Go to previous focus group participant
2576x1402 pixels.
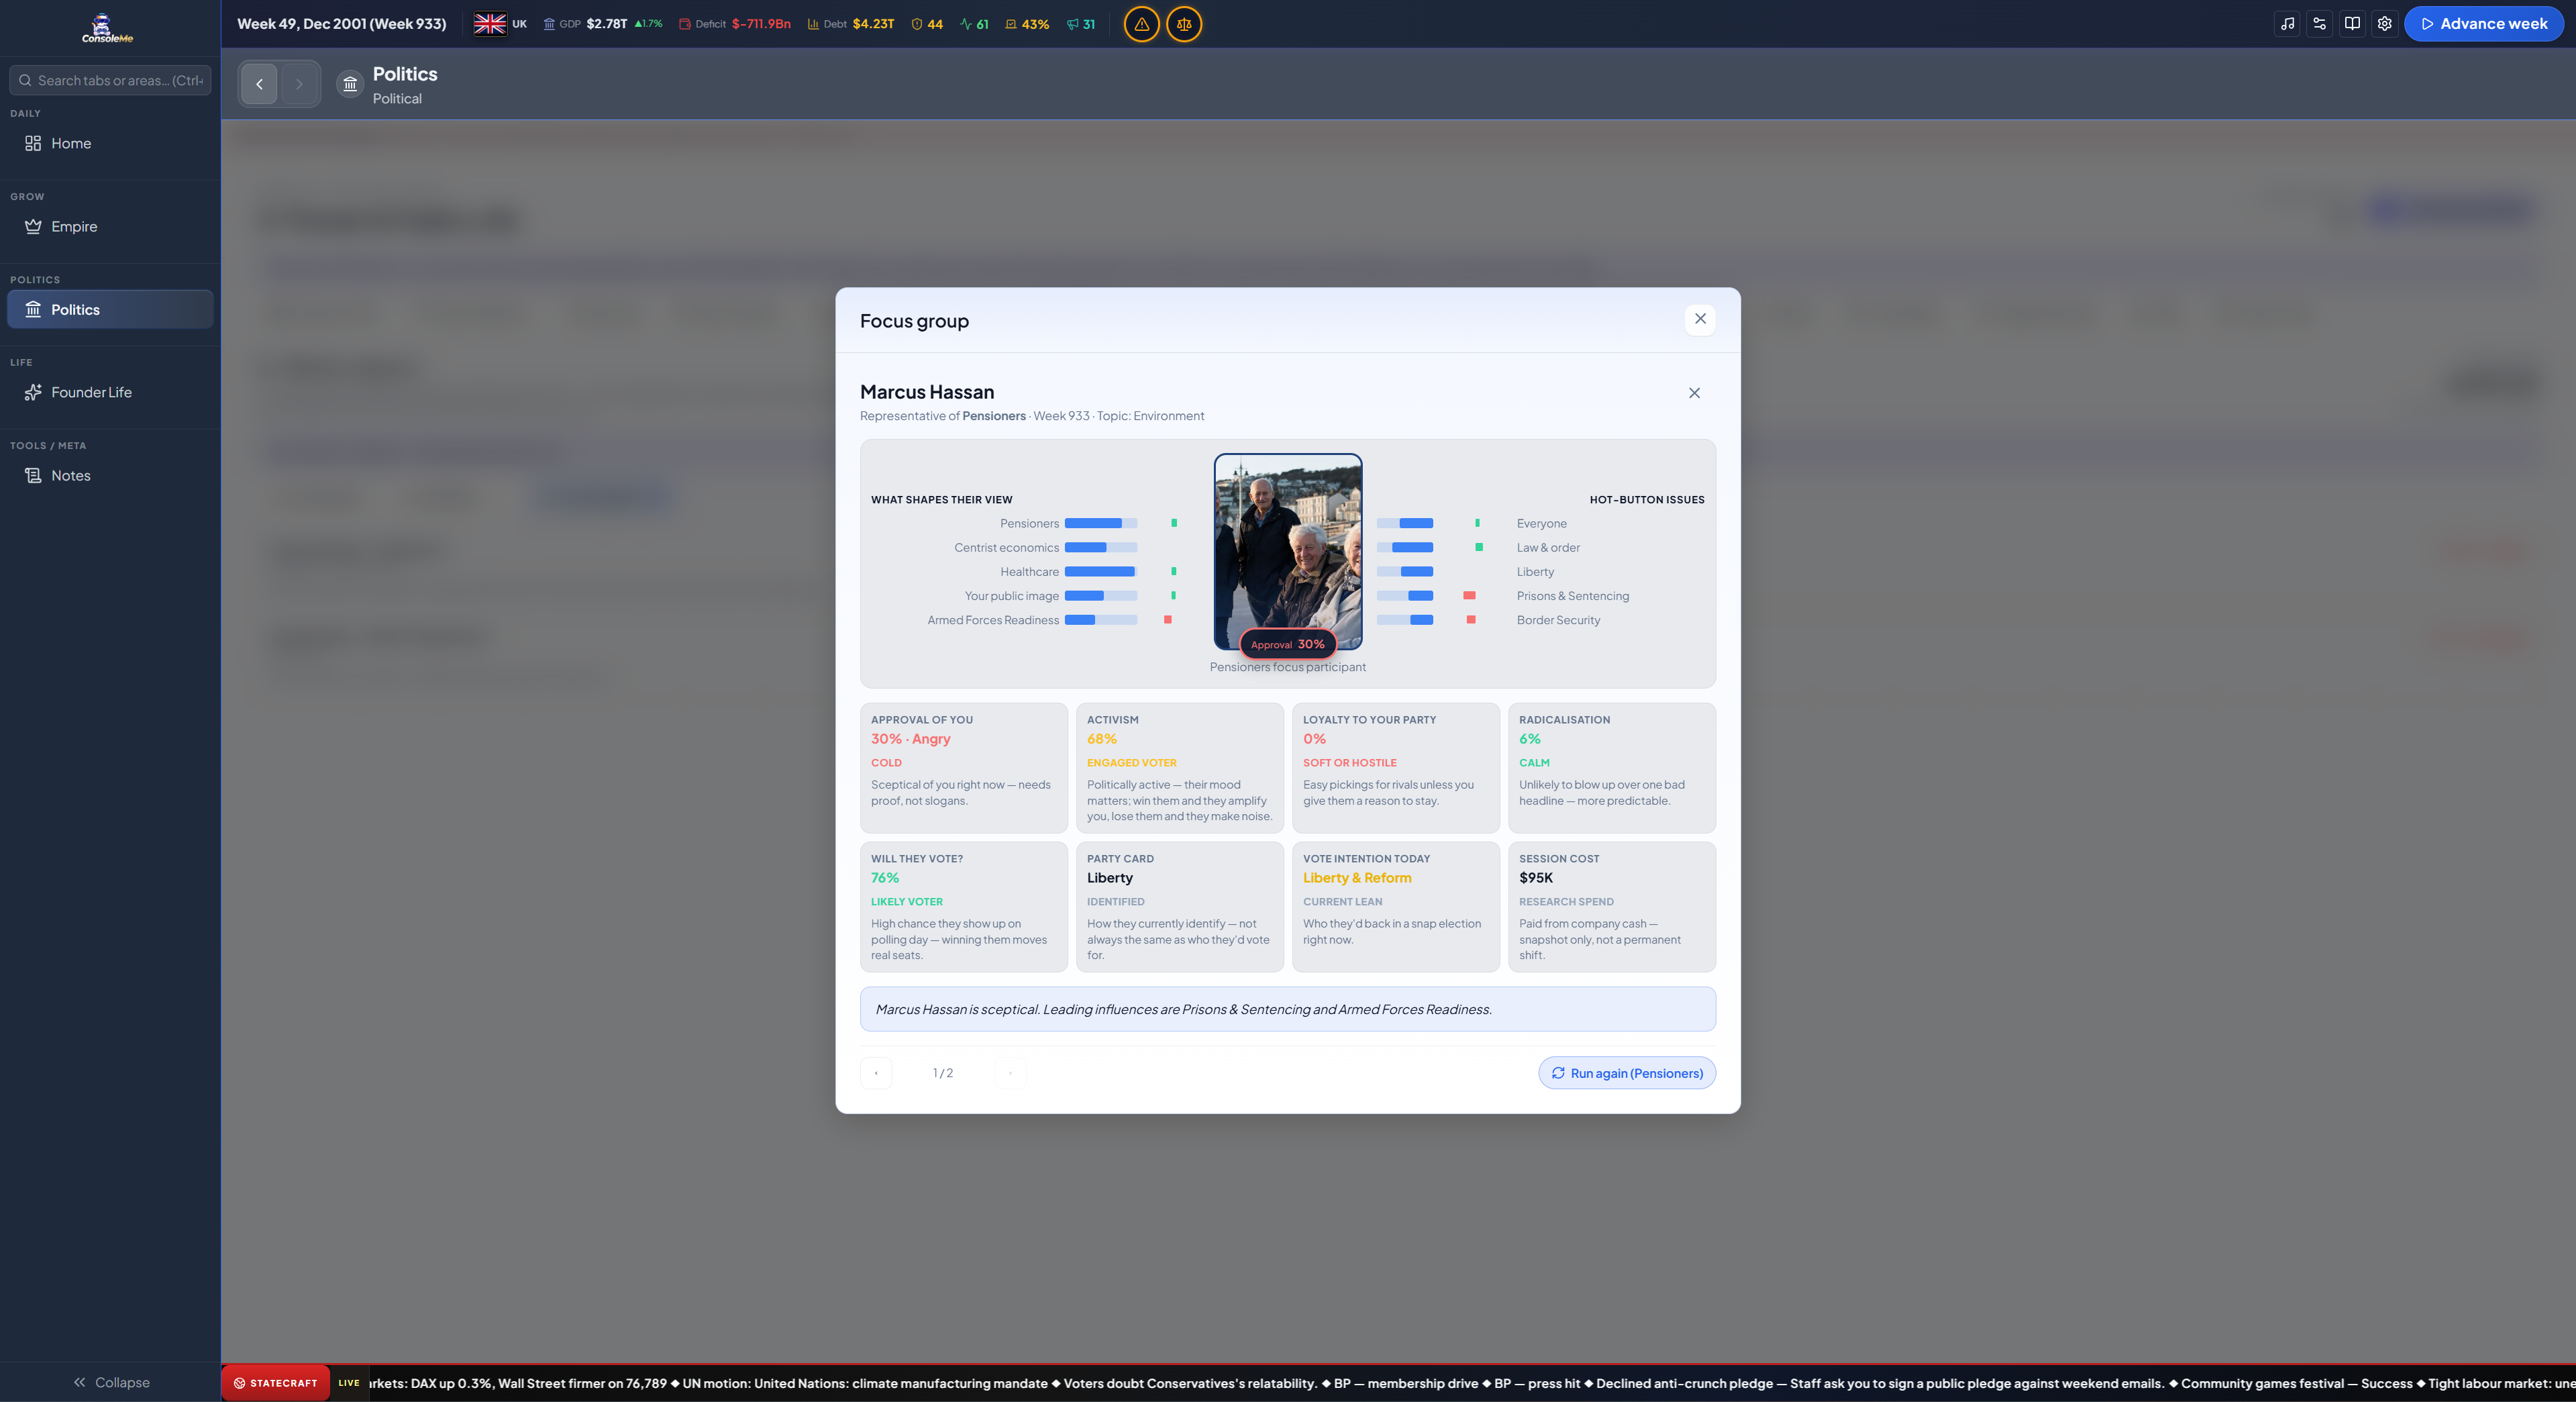(876, 1073)
